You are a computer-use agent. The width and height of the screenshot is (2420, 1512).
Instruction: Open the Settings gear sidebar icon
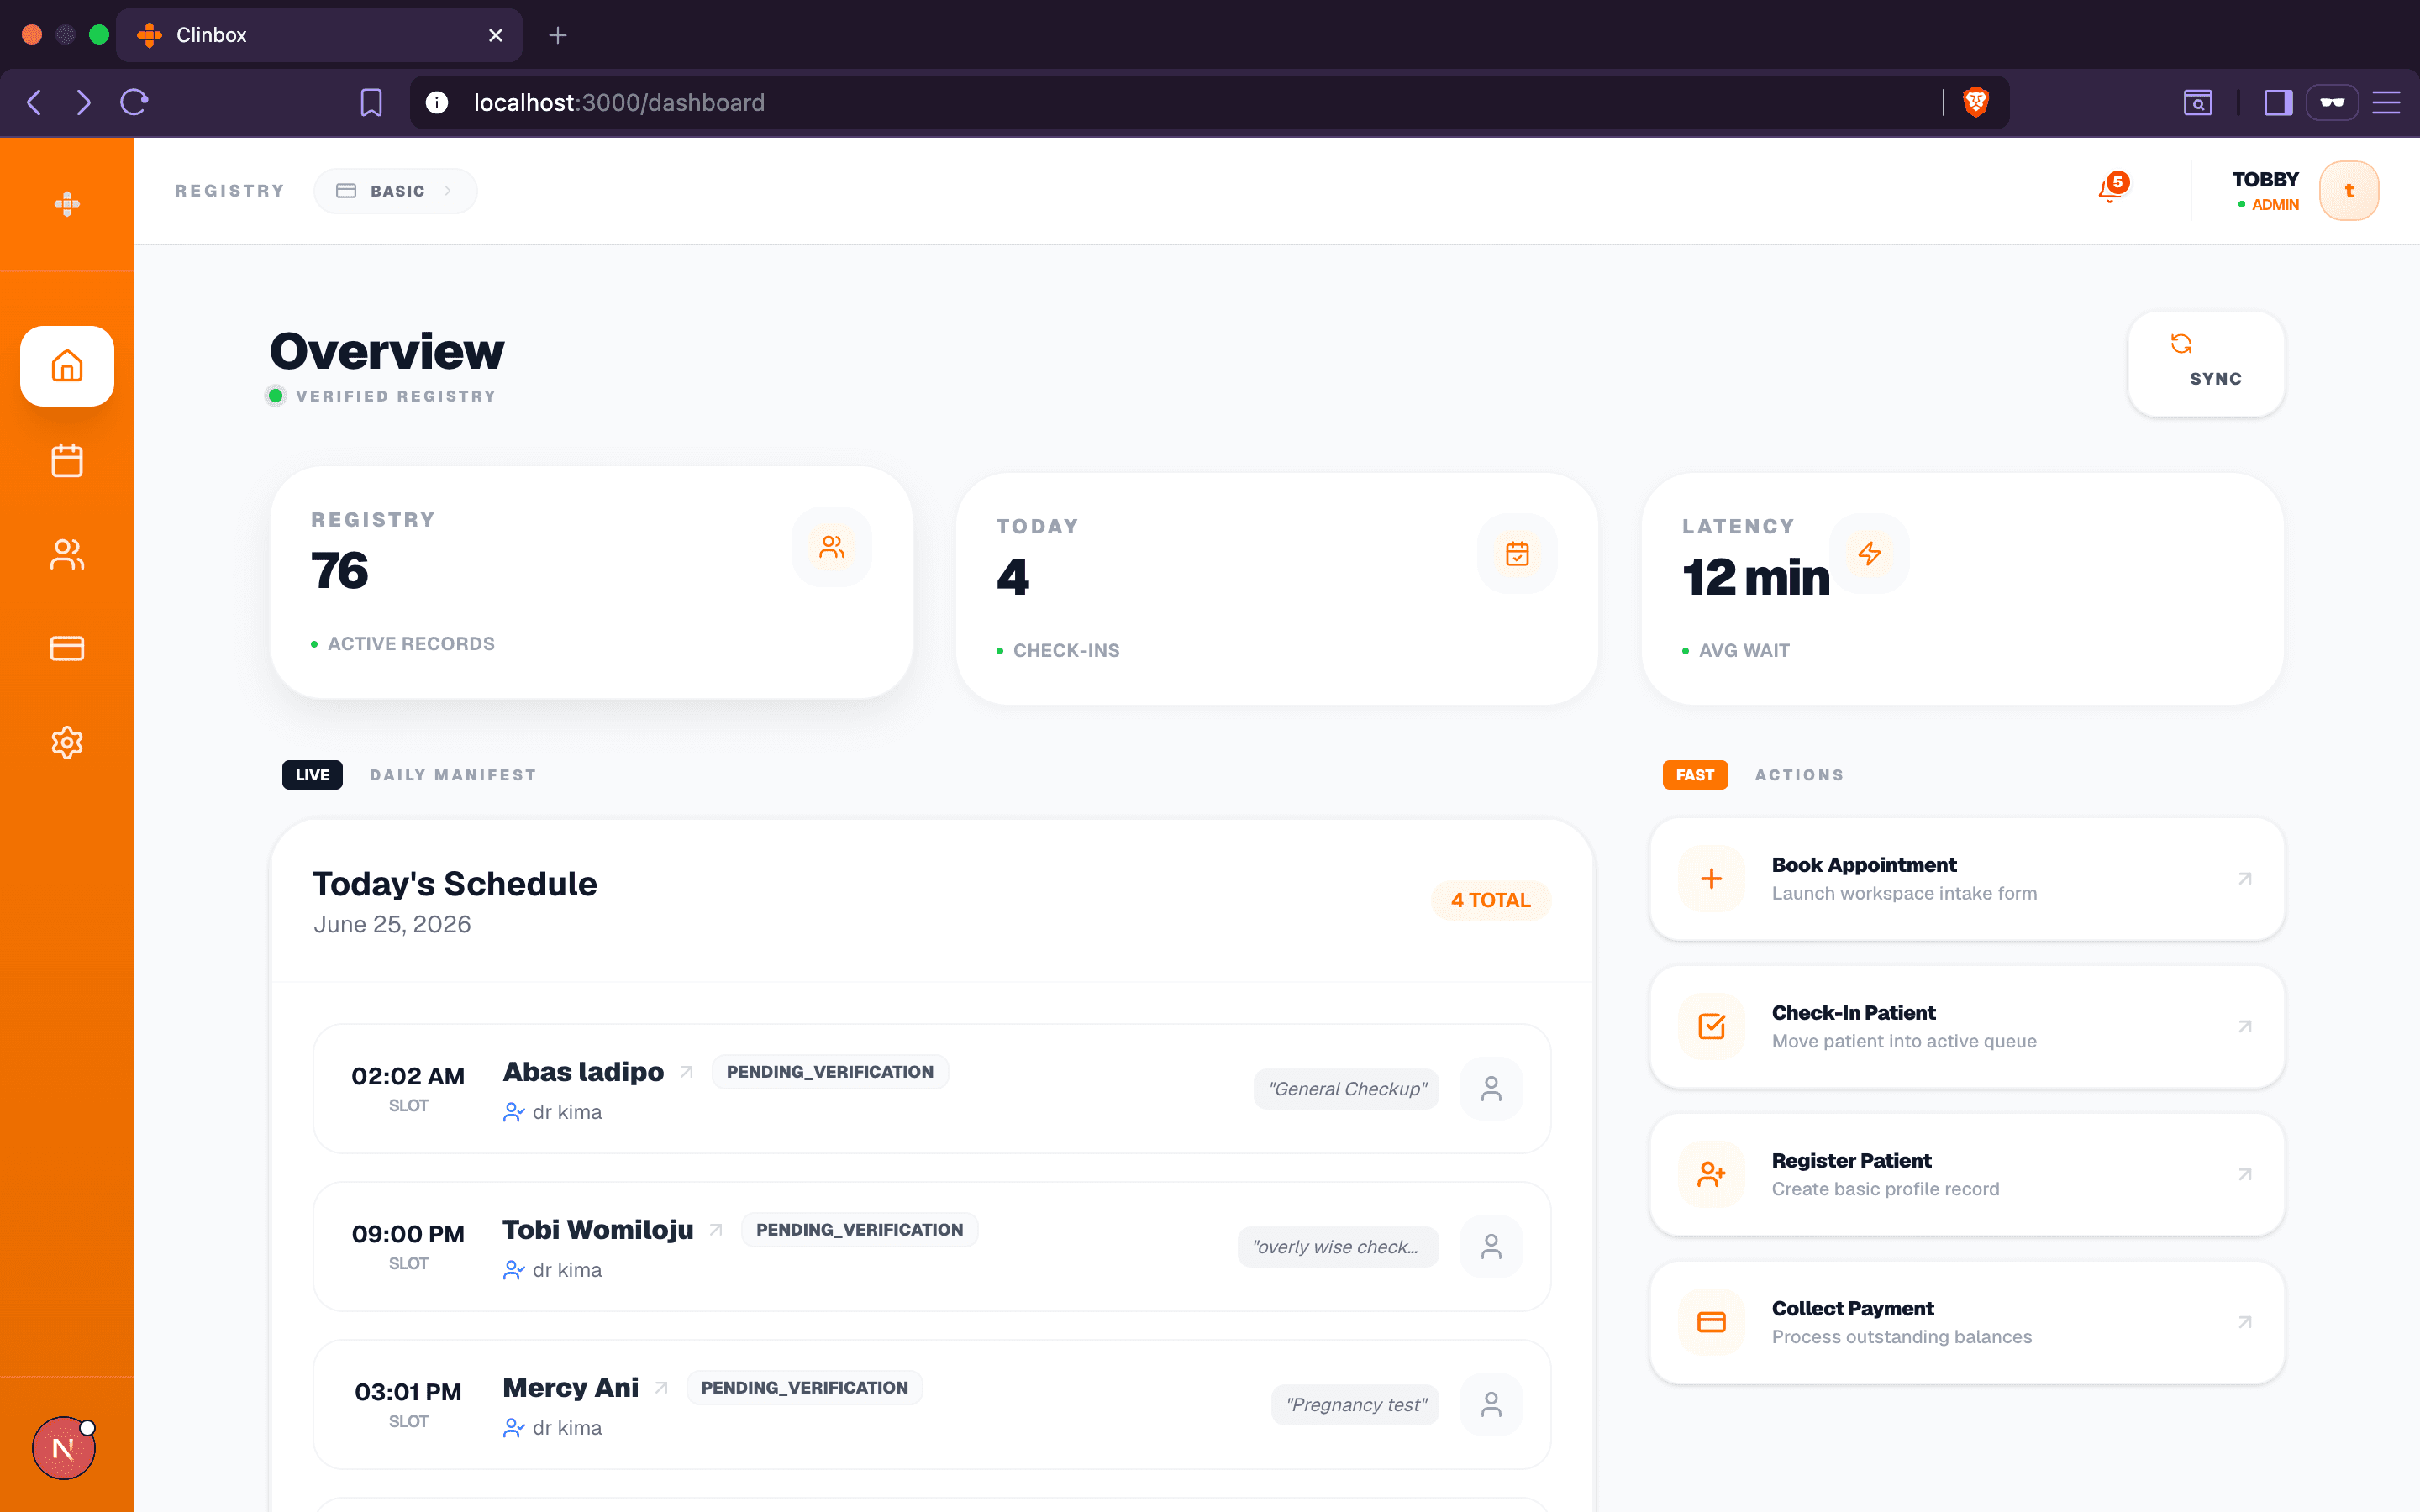[x=67, y=742]
